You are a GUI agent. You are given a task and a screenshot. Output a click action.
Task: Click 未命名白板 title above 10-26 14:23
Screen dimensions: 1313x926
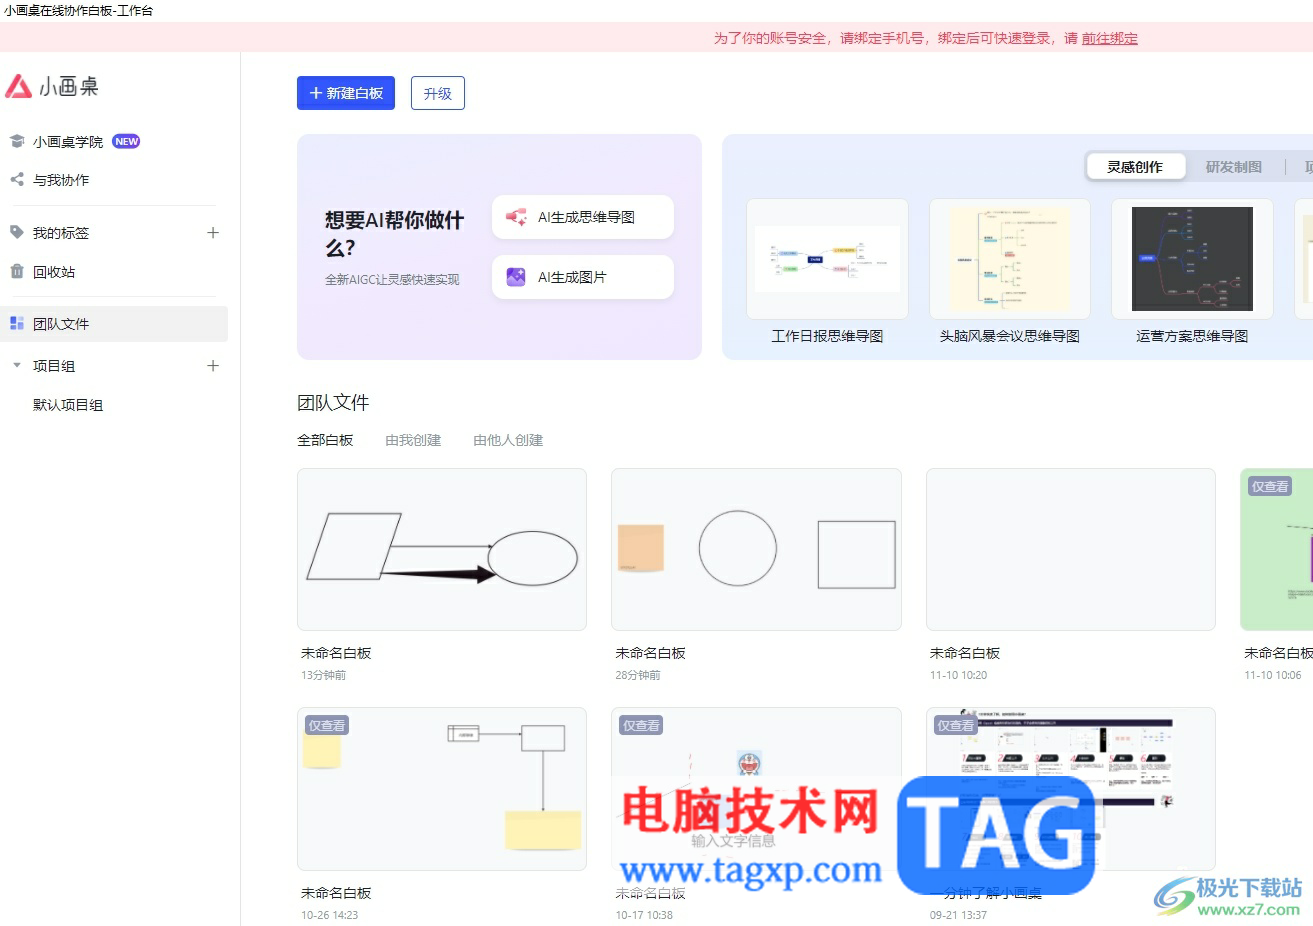336,893
